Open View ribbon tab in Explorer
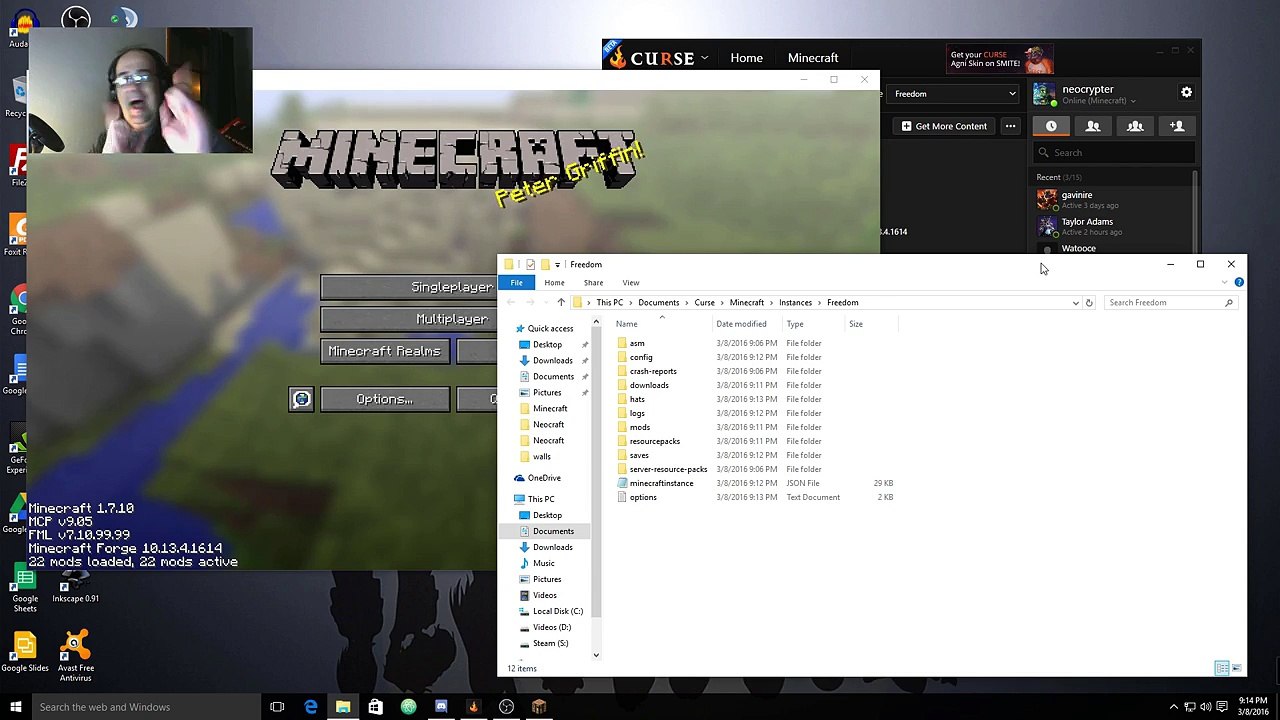This screenshot has width=1280, height=720. [631, 283]
